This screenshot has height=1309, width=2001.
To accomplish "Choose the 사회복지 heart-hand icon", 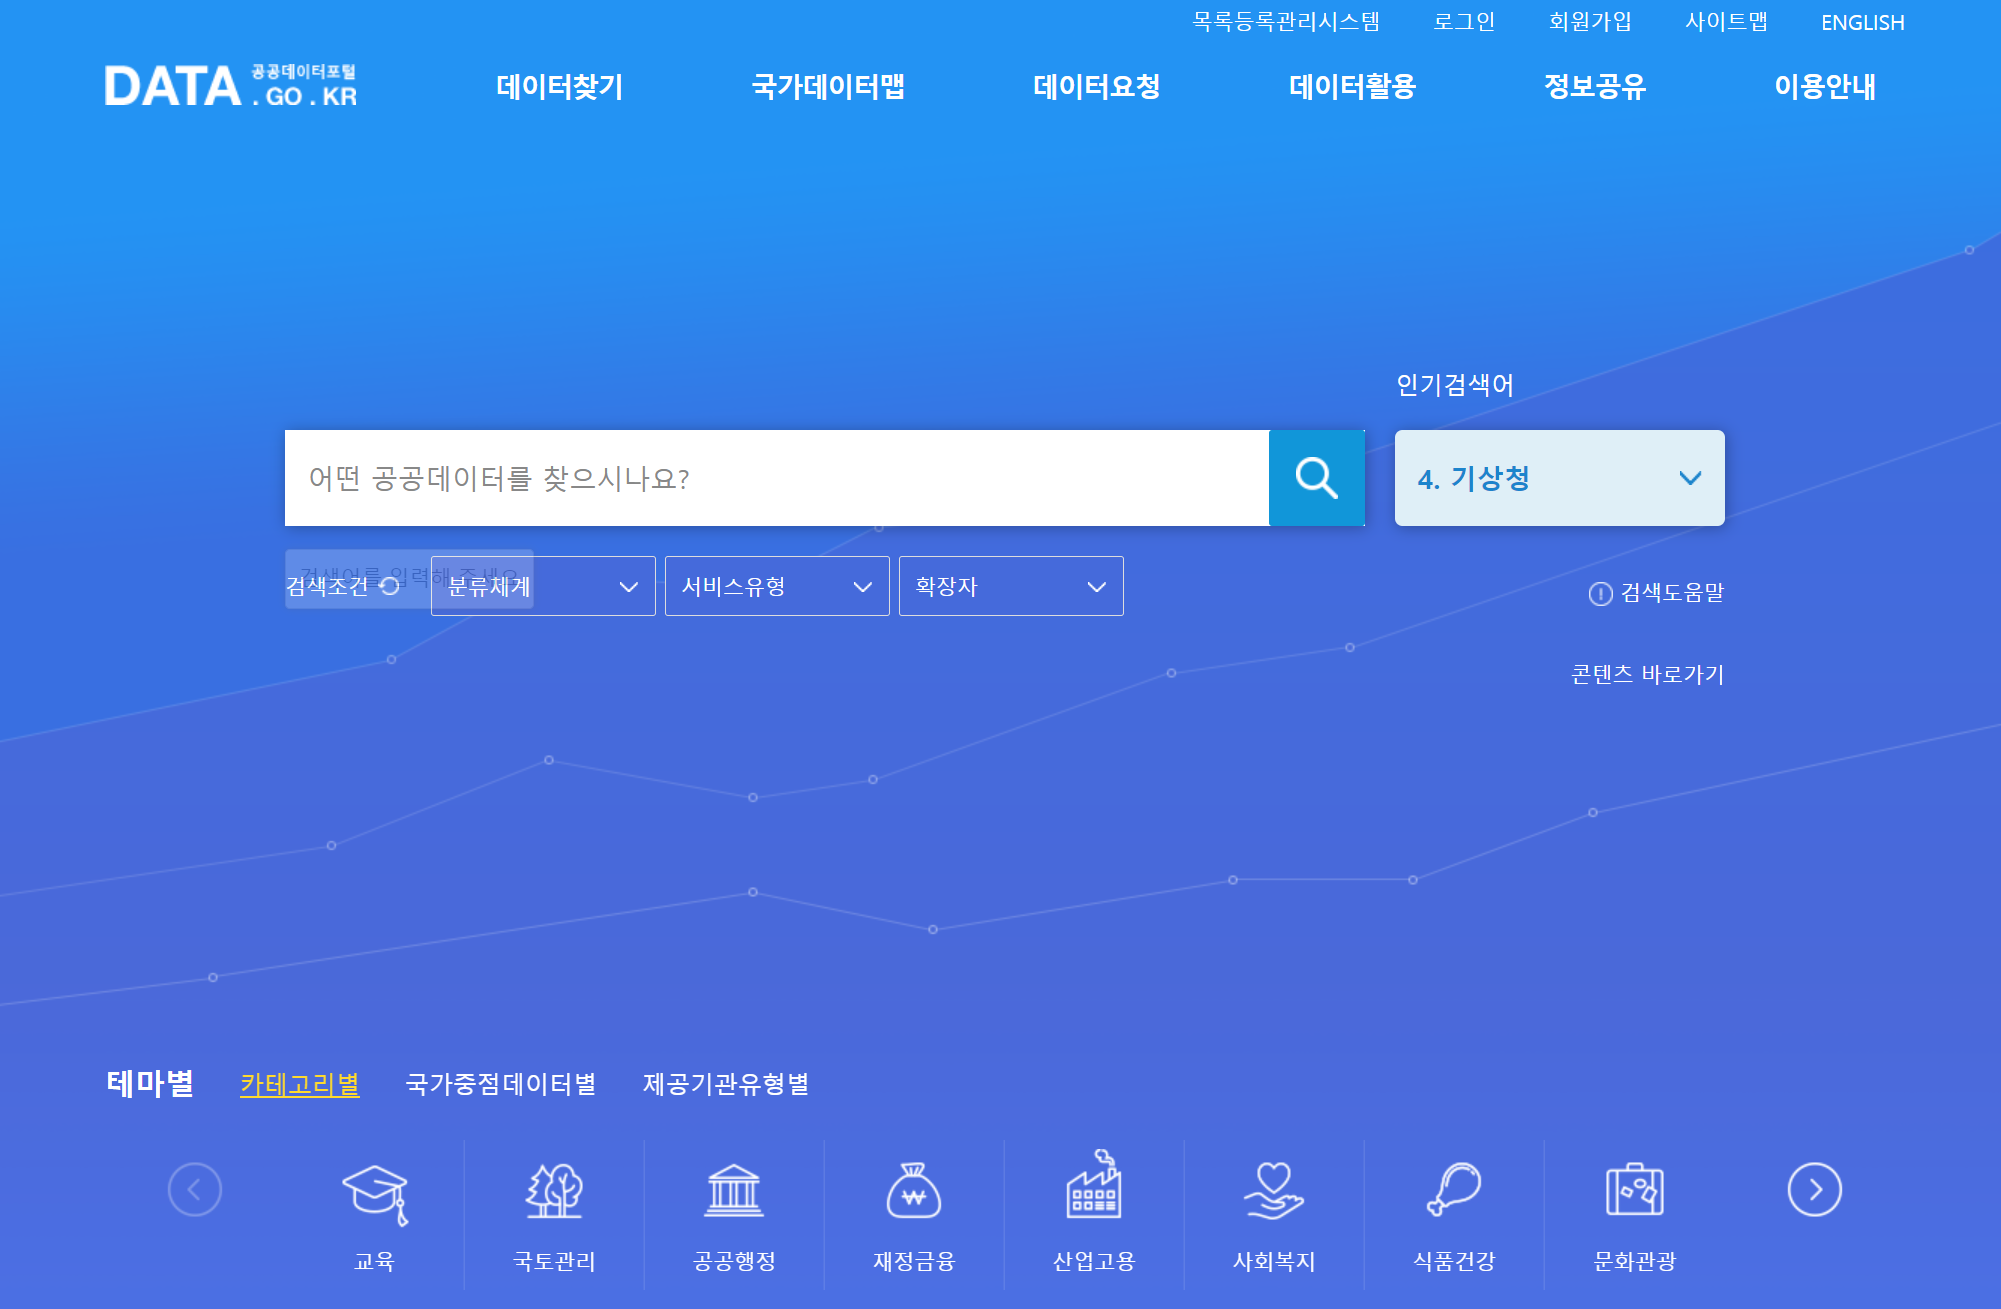I will click(x=1273, y=1192).
